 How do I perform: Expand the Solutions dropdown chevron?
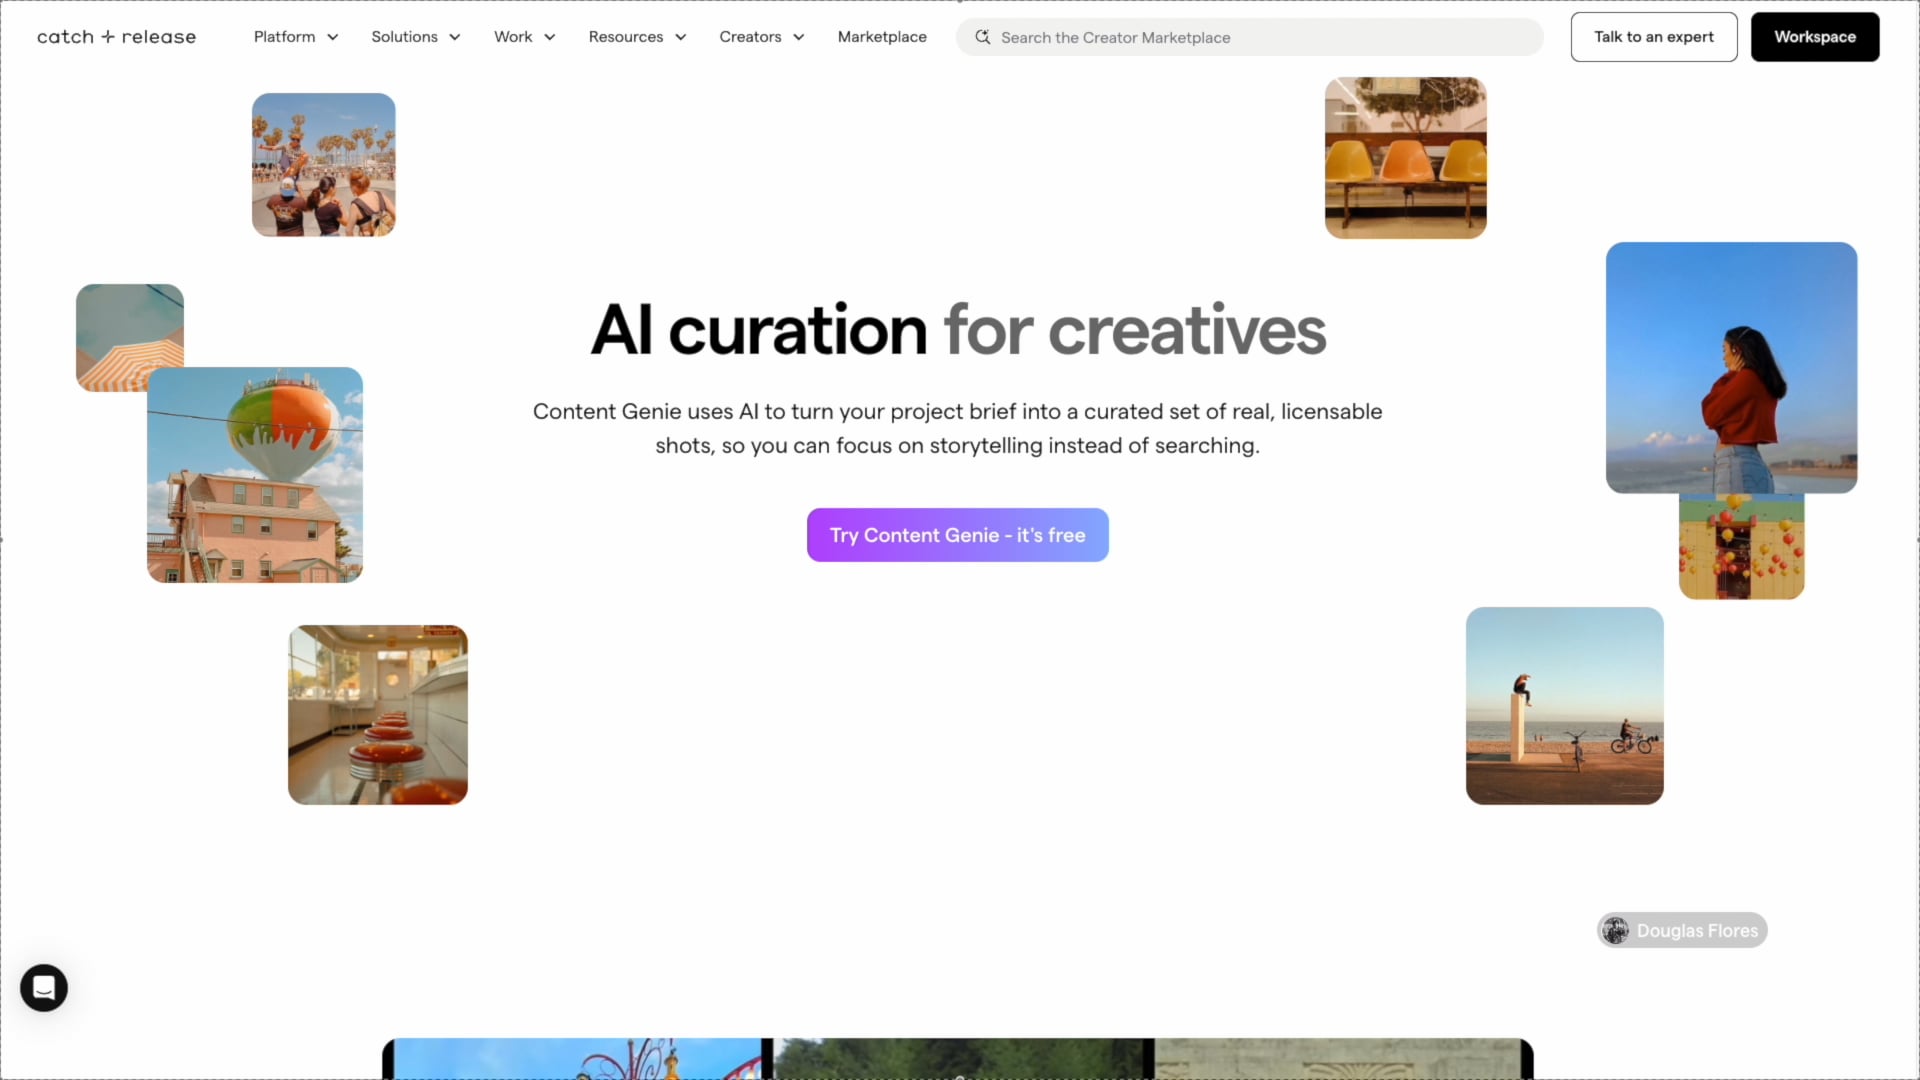(455, 37)
